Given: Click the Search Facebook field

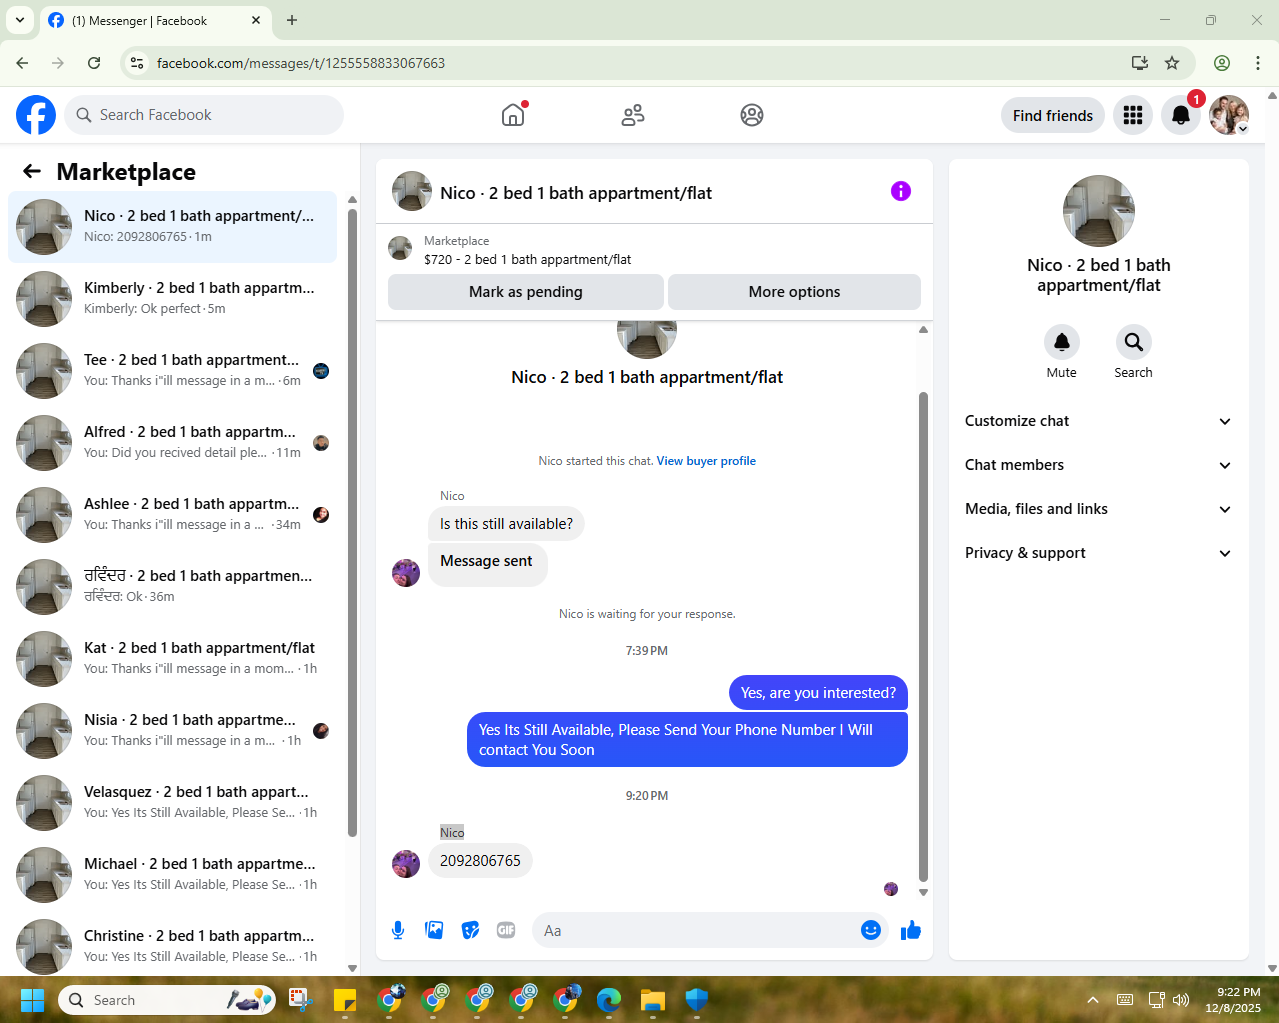Looking at the screenshot, I should (x=204, y=115).
